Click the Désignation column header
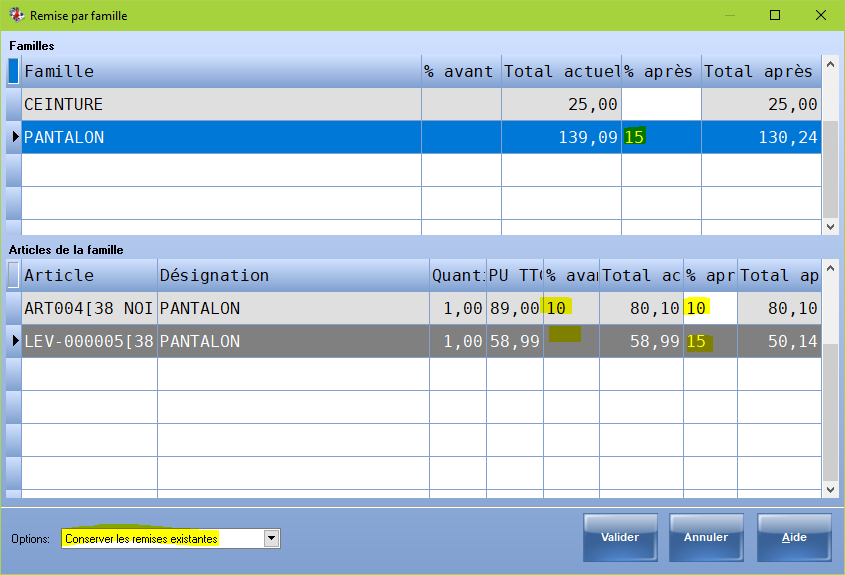The height and width of the screenshot is (575, 845). click(x=293, y=275)
